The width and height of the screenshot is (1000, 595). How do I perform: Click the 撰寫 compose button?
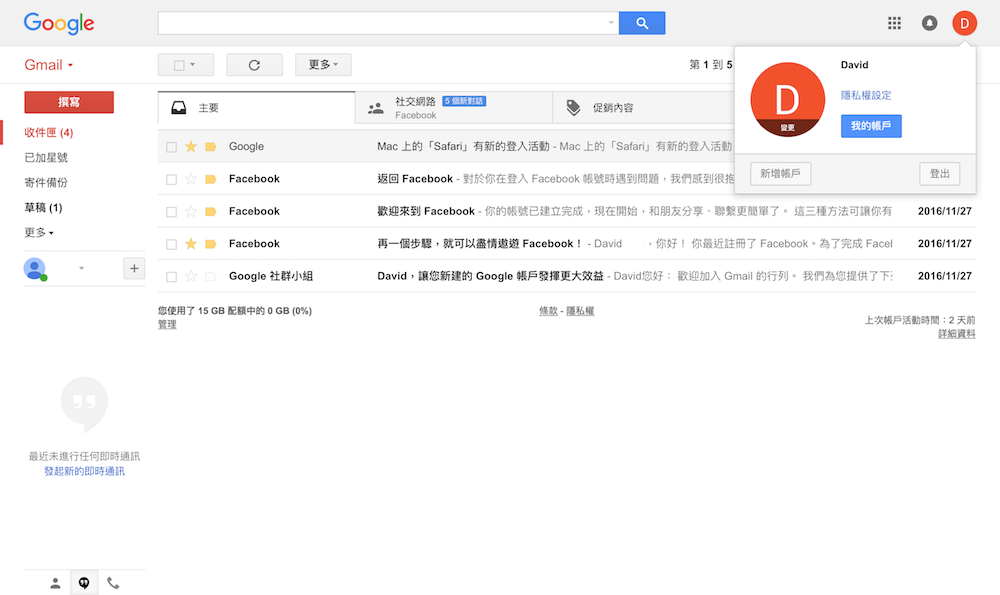(69, 102)
